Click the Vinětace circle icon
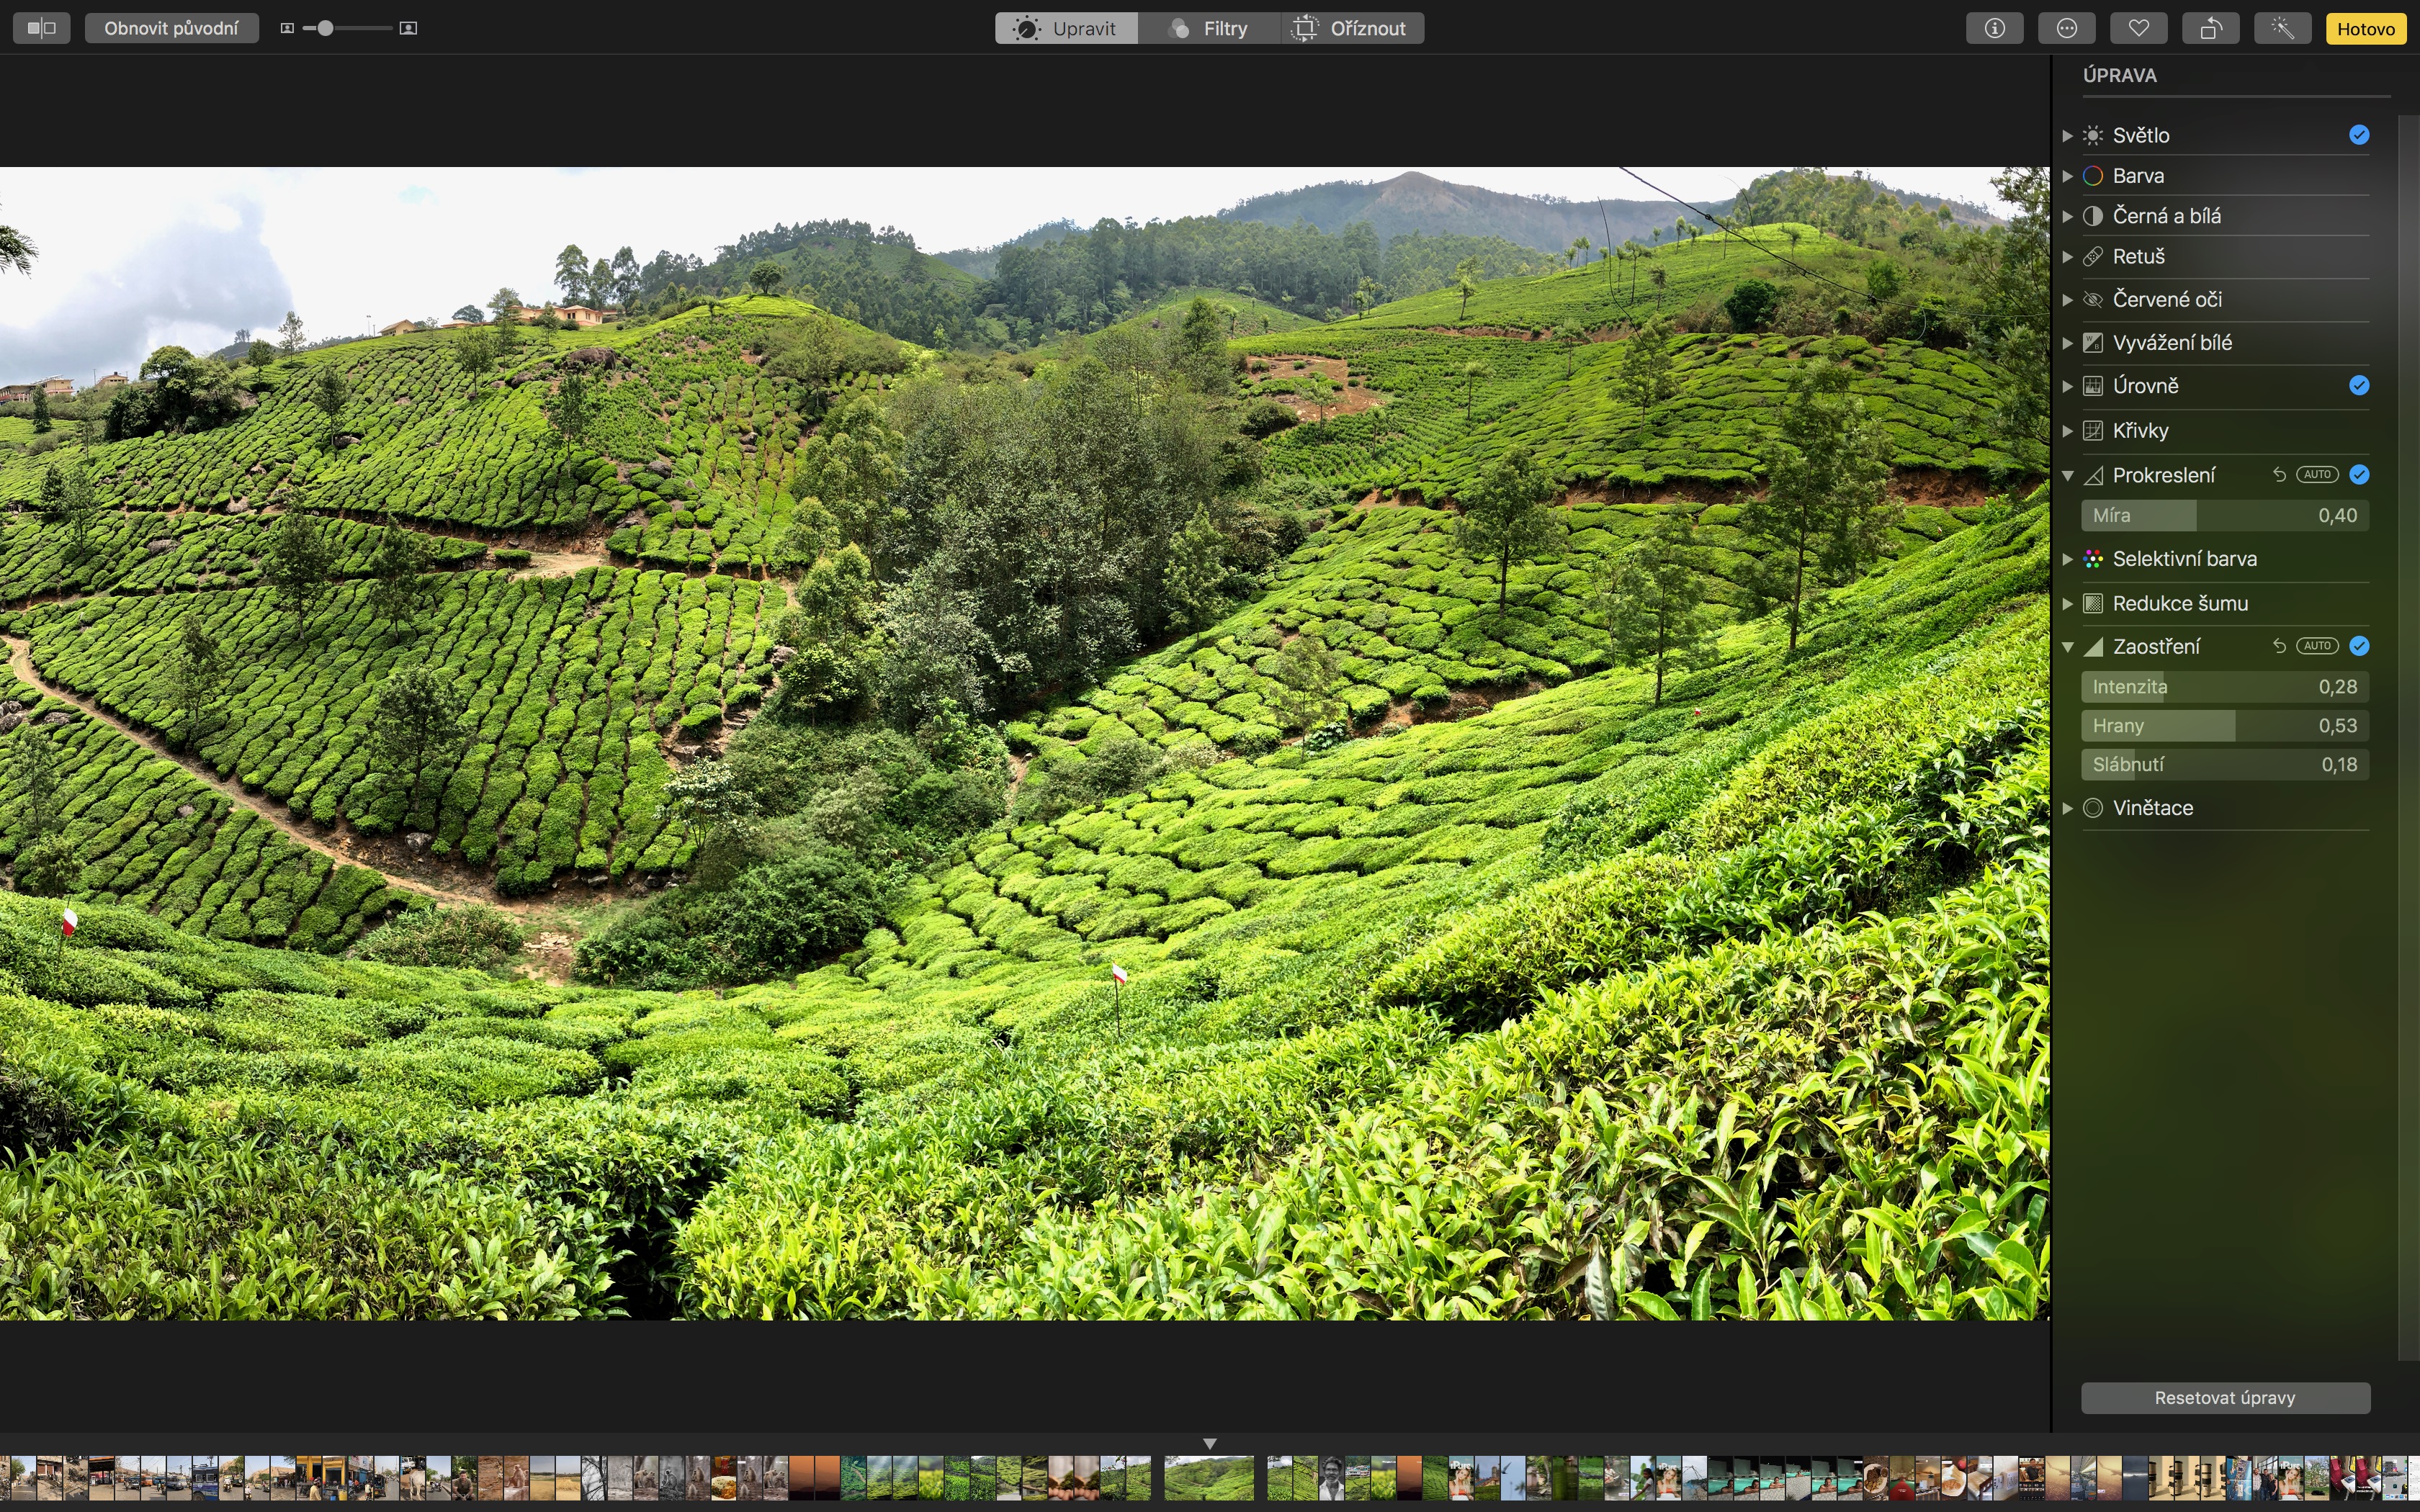The image size is (2420, 1512). 2093,808
